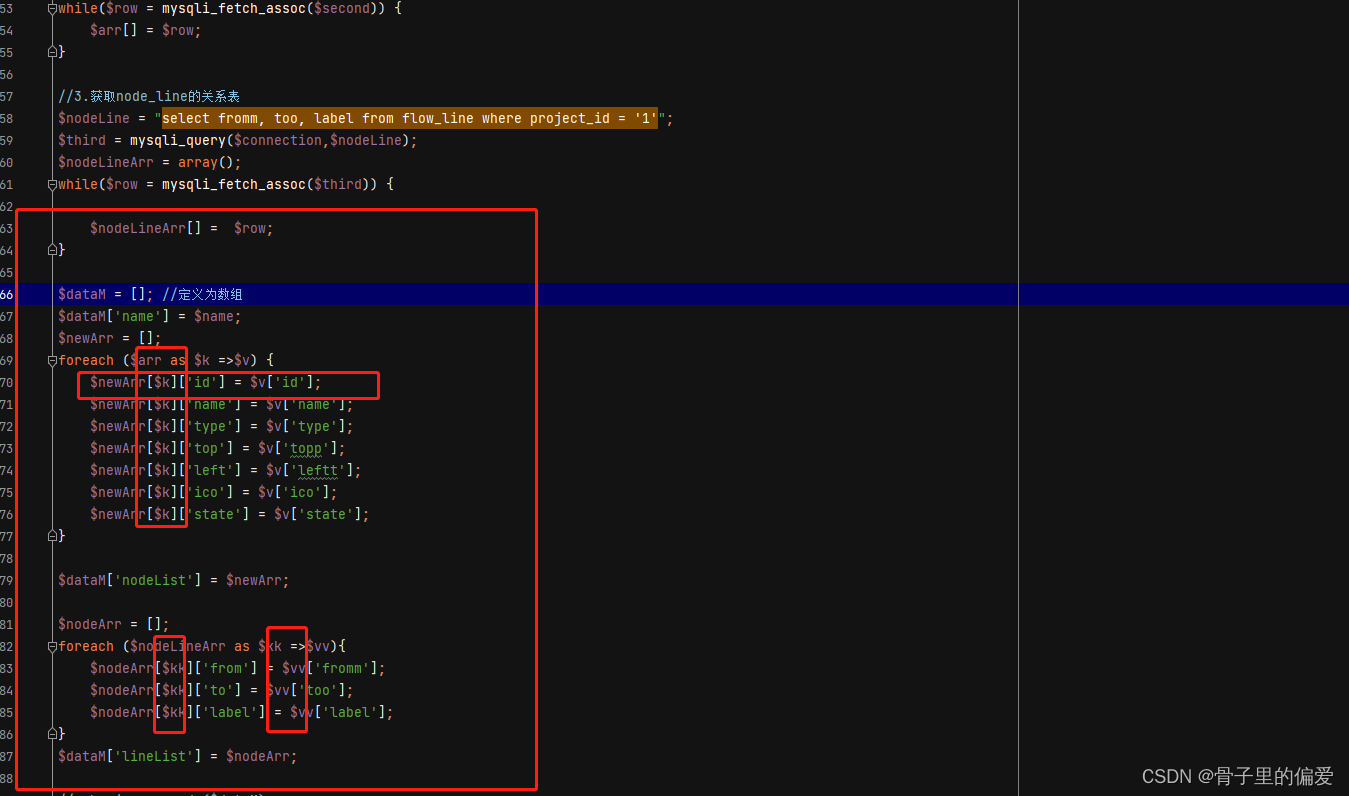Click line number 66 in the gutter
This screenshot has height=796, width=1349.
point(7,294)
